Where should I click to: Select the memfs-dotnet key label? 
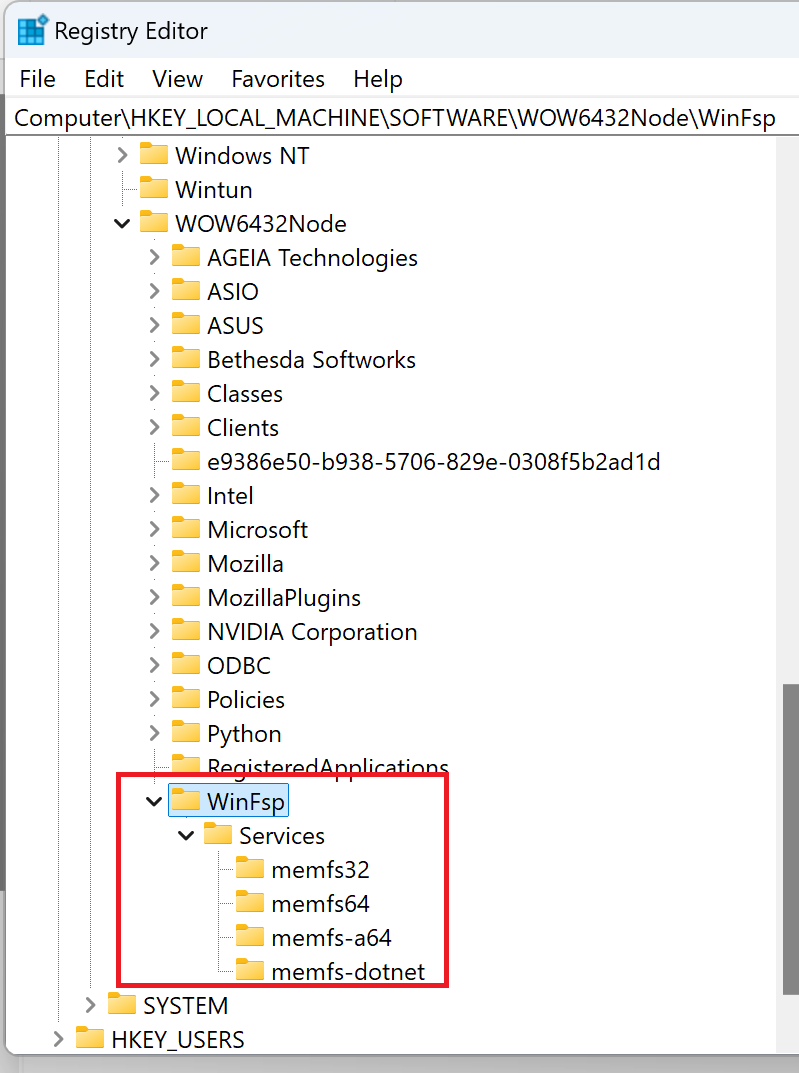click(348, 972)
